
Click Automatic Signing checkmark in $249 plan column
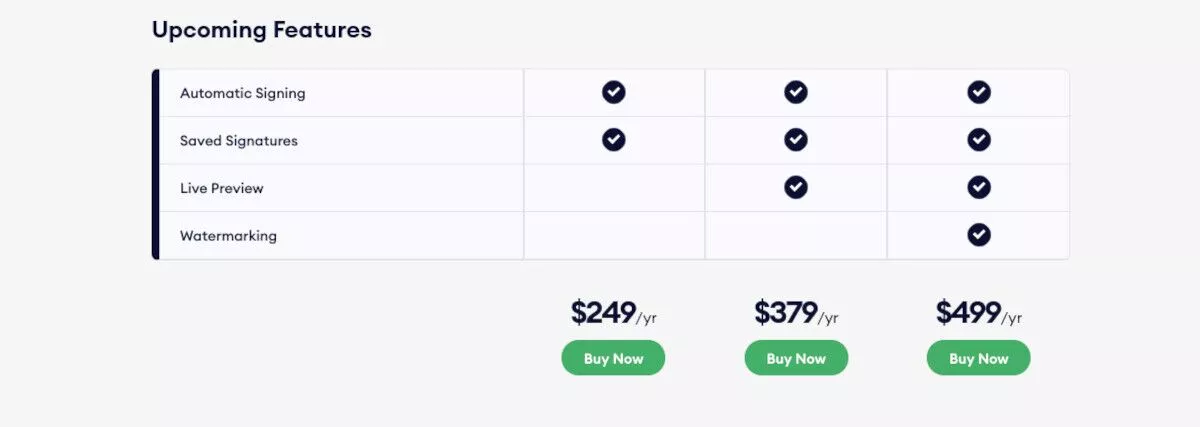(x=613, y=92)
